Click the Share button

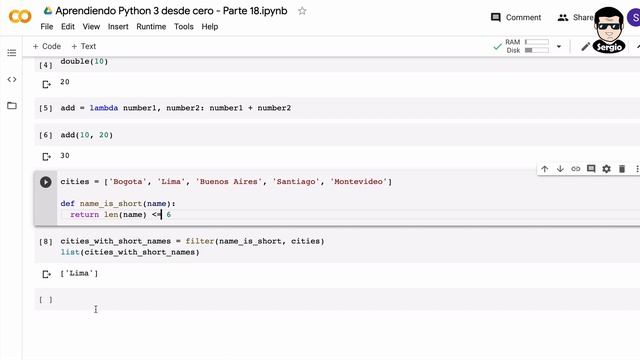pyautogui.click(x=575, y=18)
